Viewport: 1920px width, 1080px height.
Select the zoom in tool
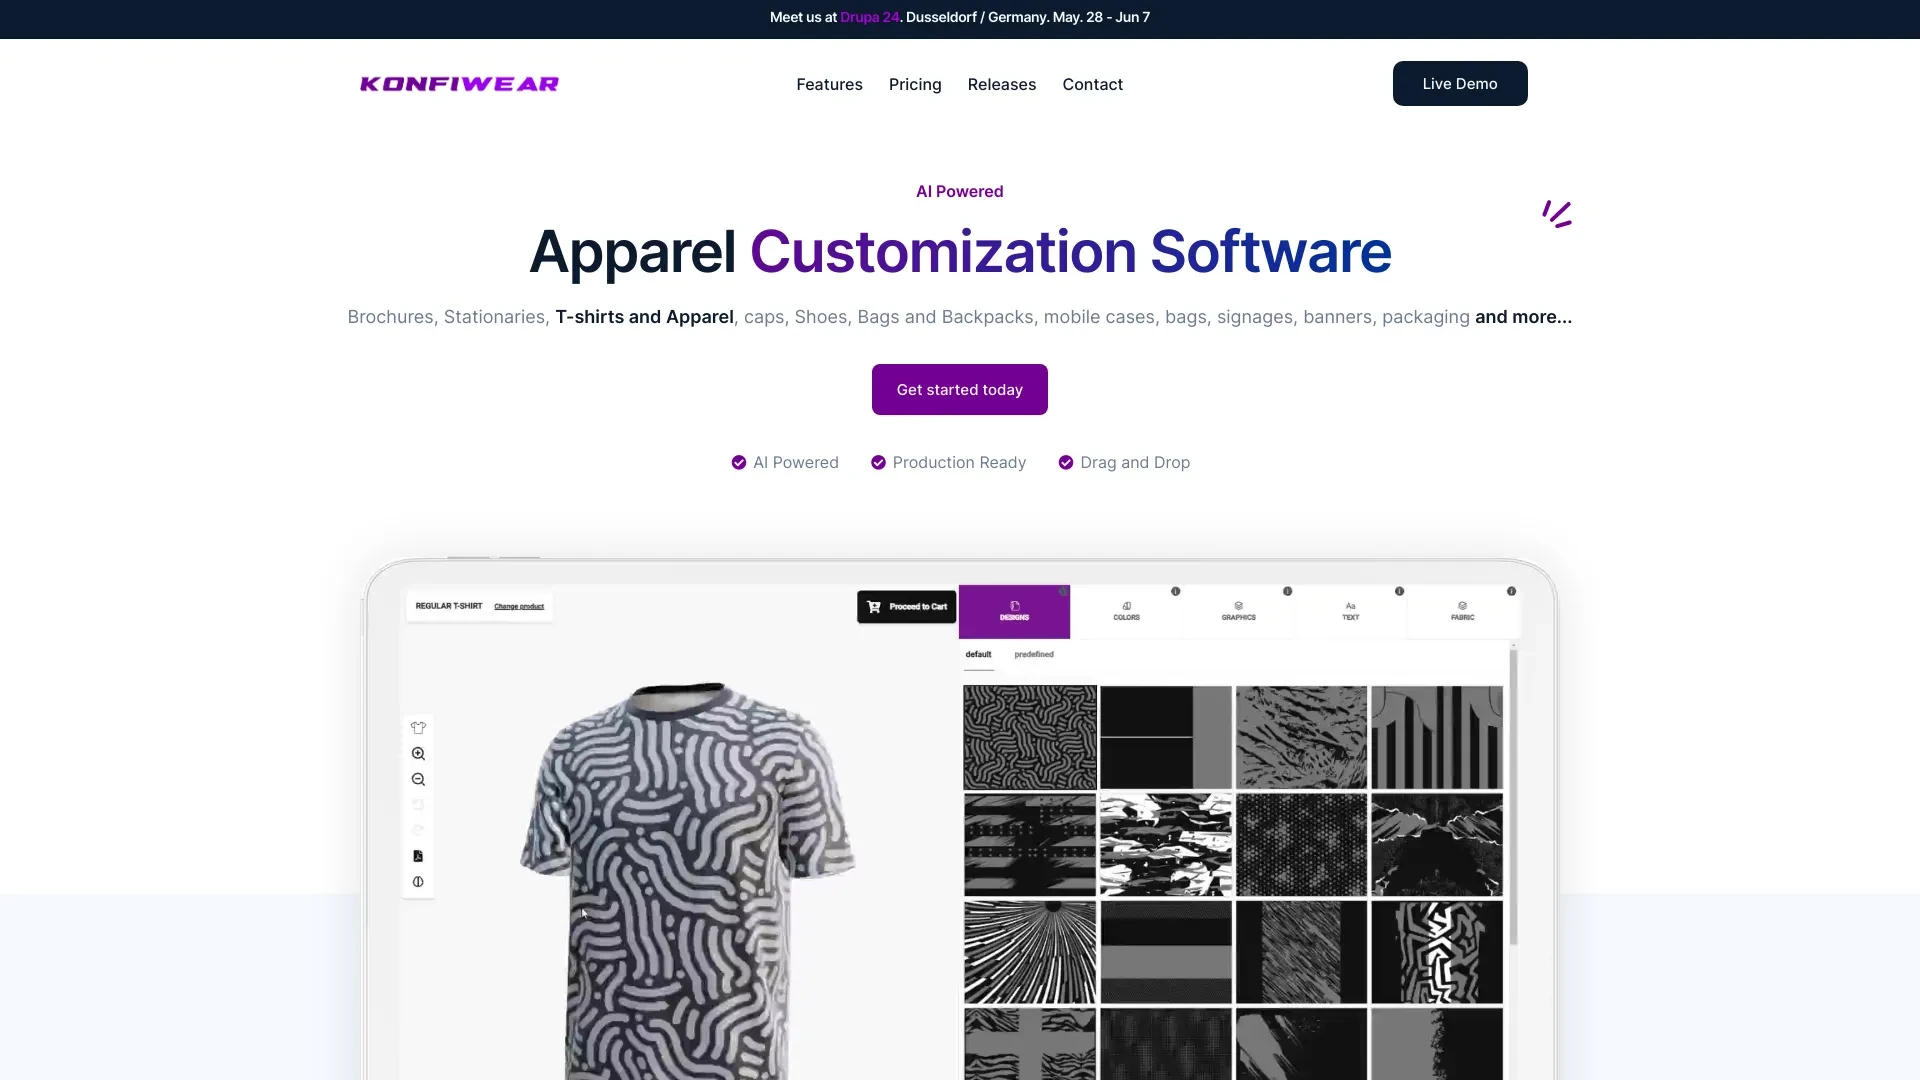tap(418, 753)
